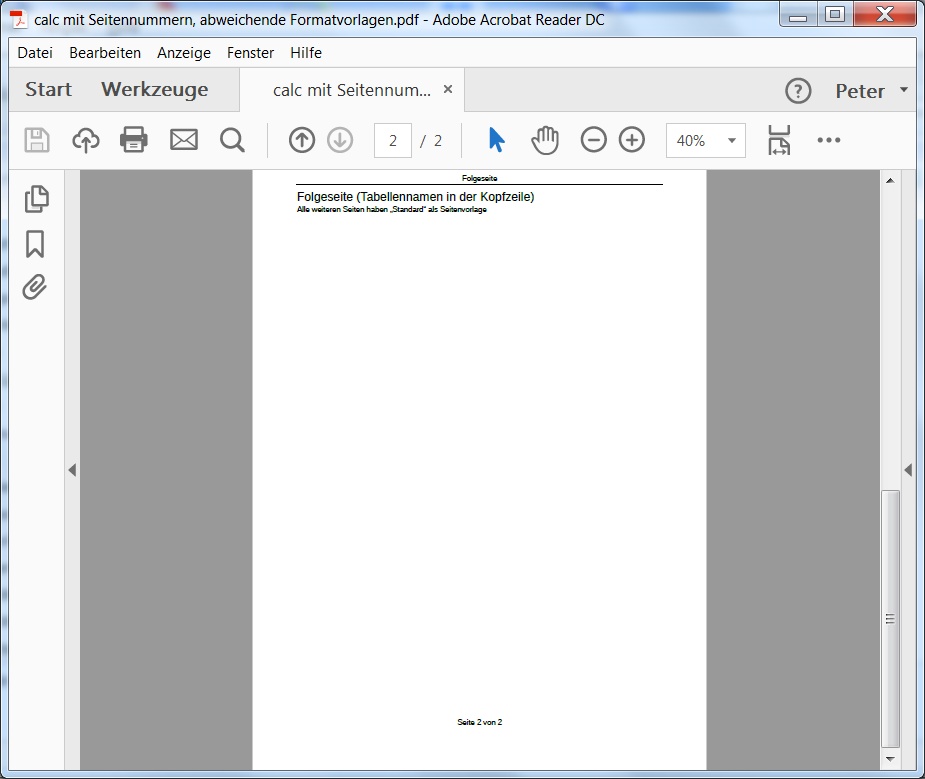Go to previous page arrow
Screen dimensions: 925x779
tap(302, 140)
